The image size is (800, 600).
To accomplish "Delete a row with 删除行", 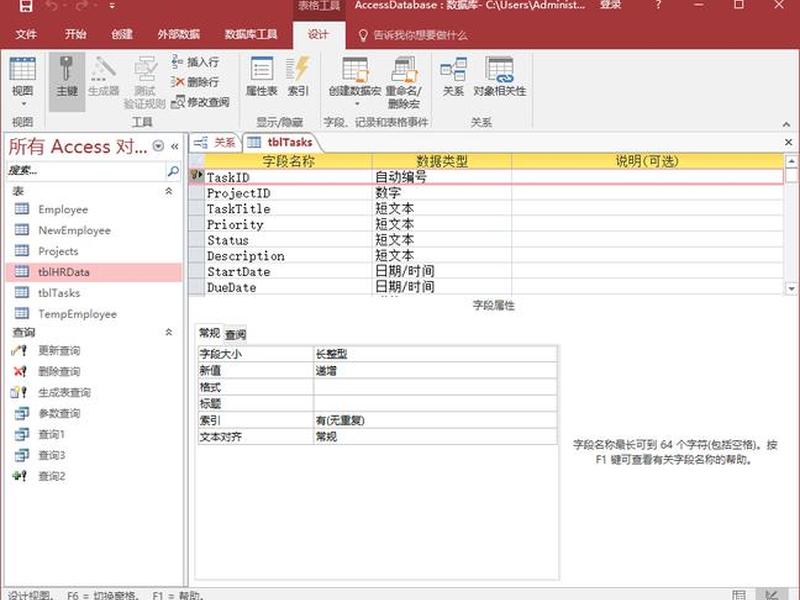I will coord(195,82).
